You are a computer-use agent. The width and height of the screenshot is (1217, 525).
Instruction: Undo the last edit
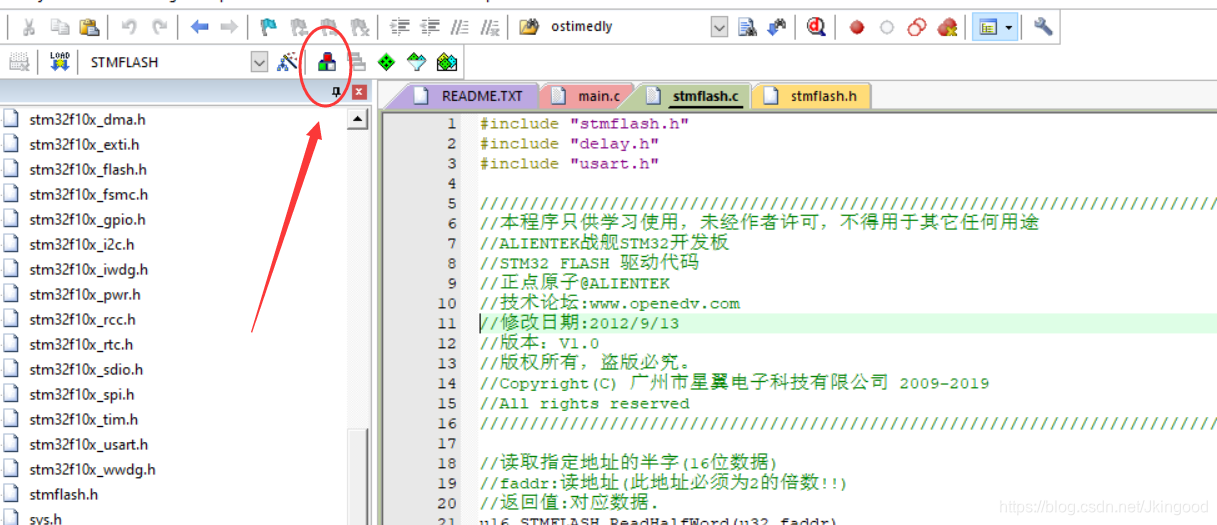tap(129, 27)
